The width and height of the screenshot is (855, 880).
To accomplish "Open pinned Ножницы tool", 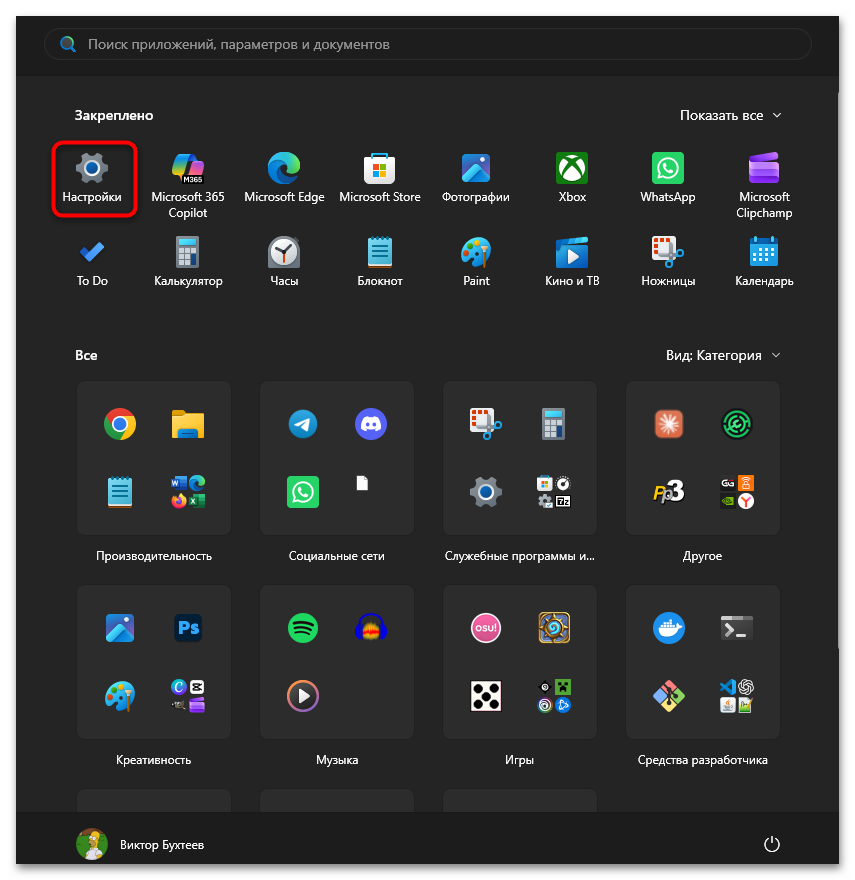I will (x=668, y=262).
